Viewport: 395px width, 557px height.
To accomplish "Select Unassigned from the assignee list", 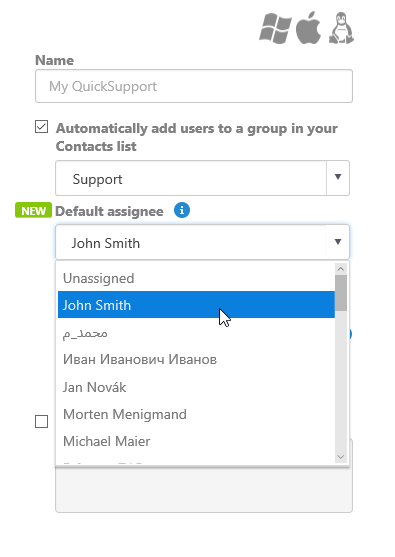I will coord(196,278).
